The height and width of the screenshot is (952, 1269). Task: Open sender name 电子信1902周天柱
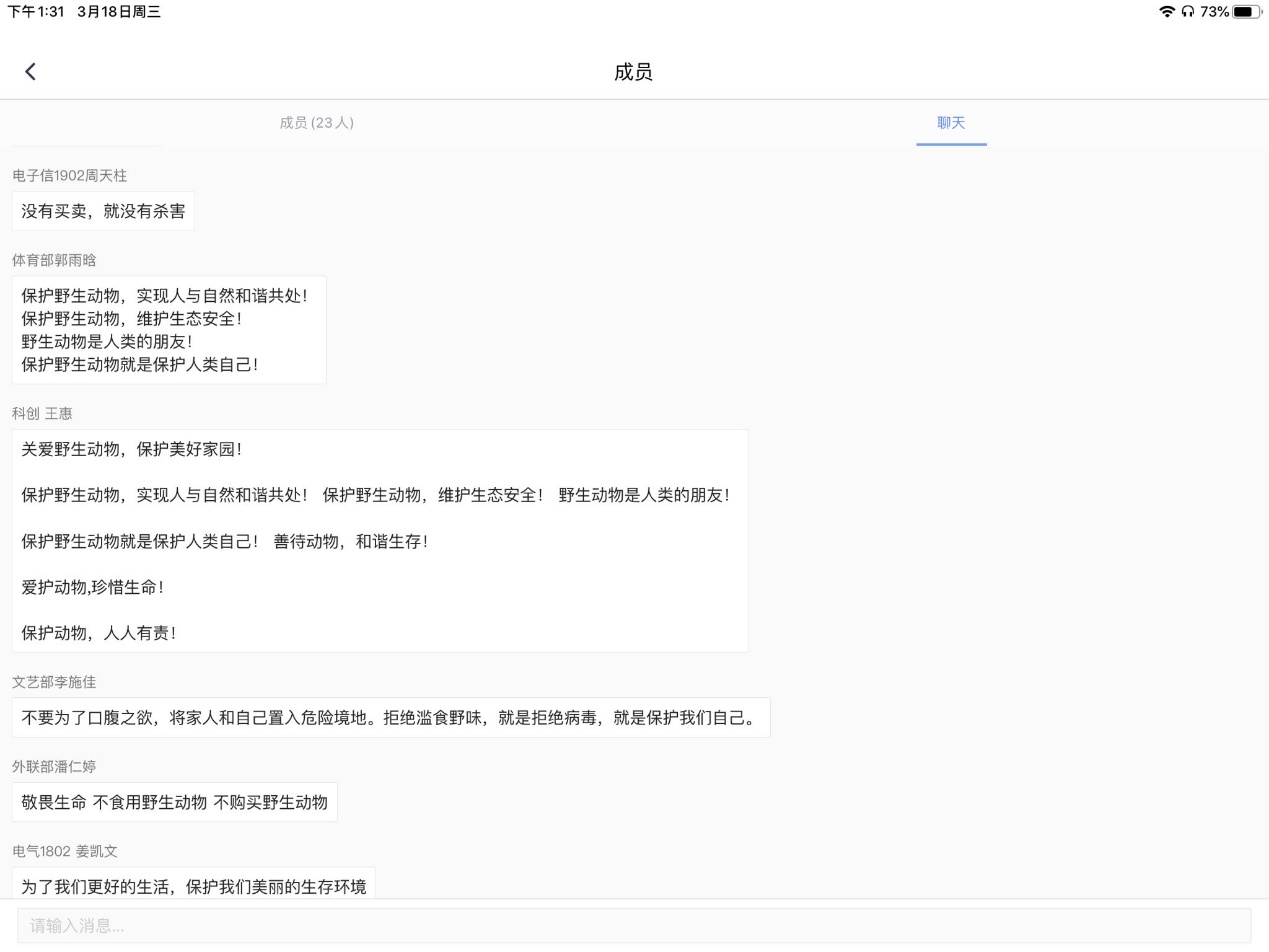[x=70, y=176]
